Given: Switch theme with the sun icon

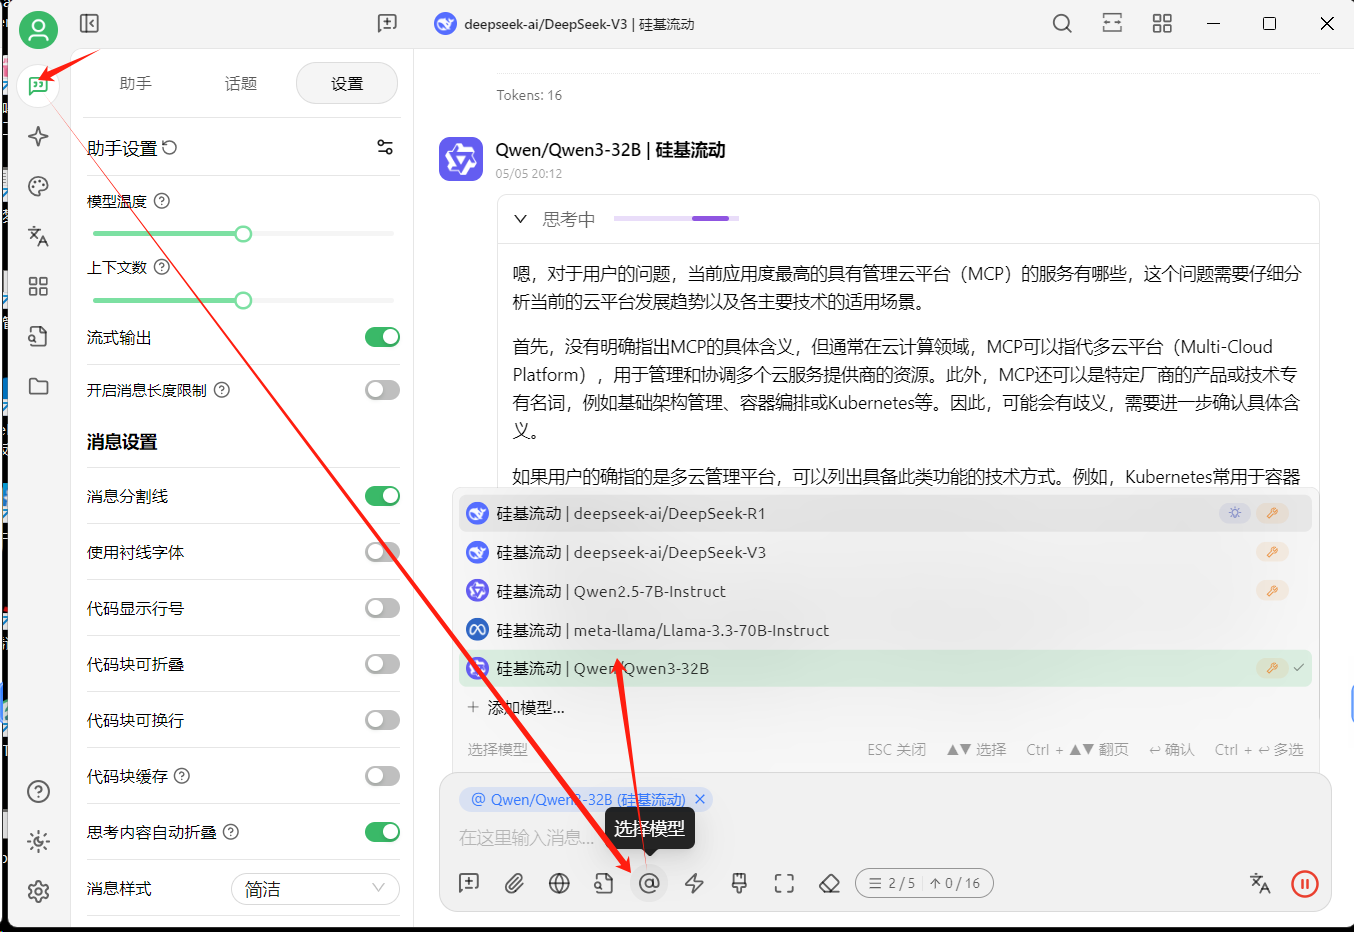Looking at the screenshot, I should [x=38, y=842].
